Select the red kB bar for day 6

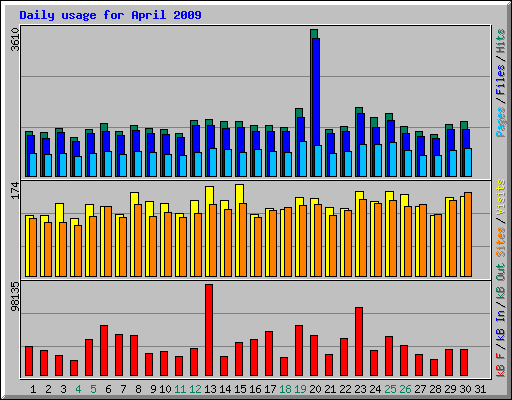(104, 351)
